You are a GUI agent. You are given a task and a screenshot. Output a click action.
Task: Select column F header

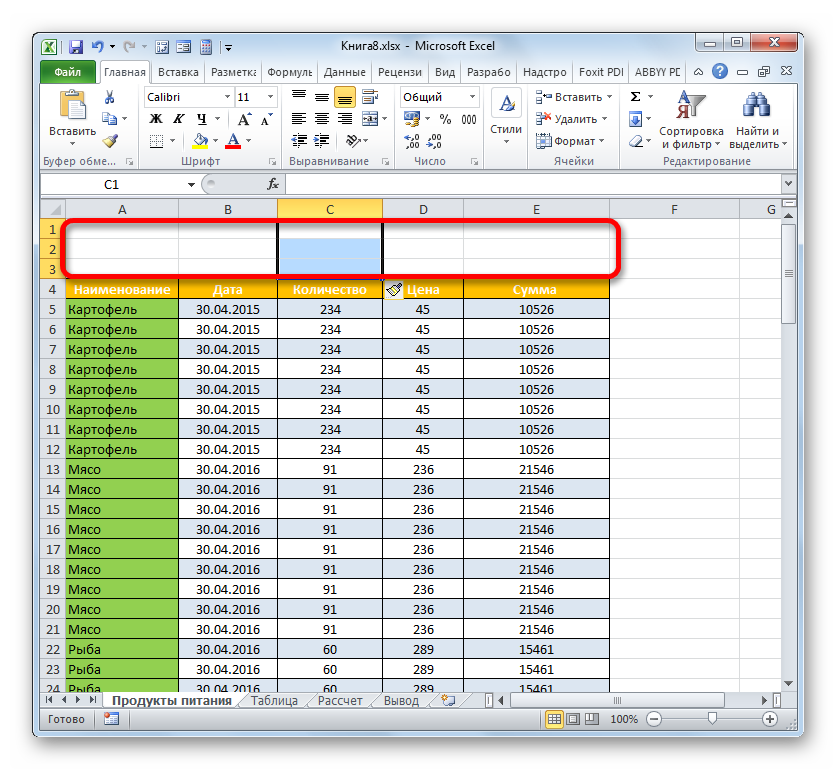coord(674,210)
